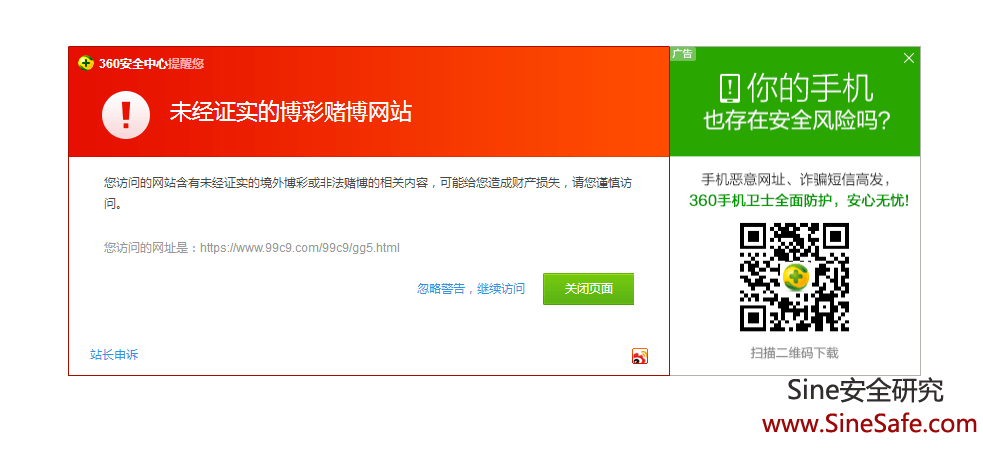Click 忽略警告，继续访问 link
This screenshot has width=983, height=454.
coord(471,289)
